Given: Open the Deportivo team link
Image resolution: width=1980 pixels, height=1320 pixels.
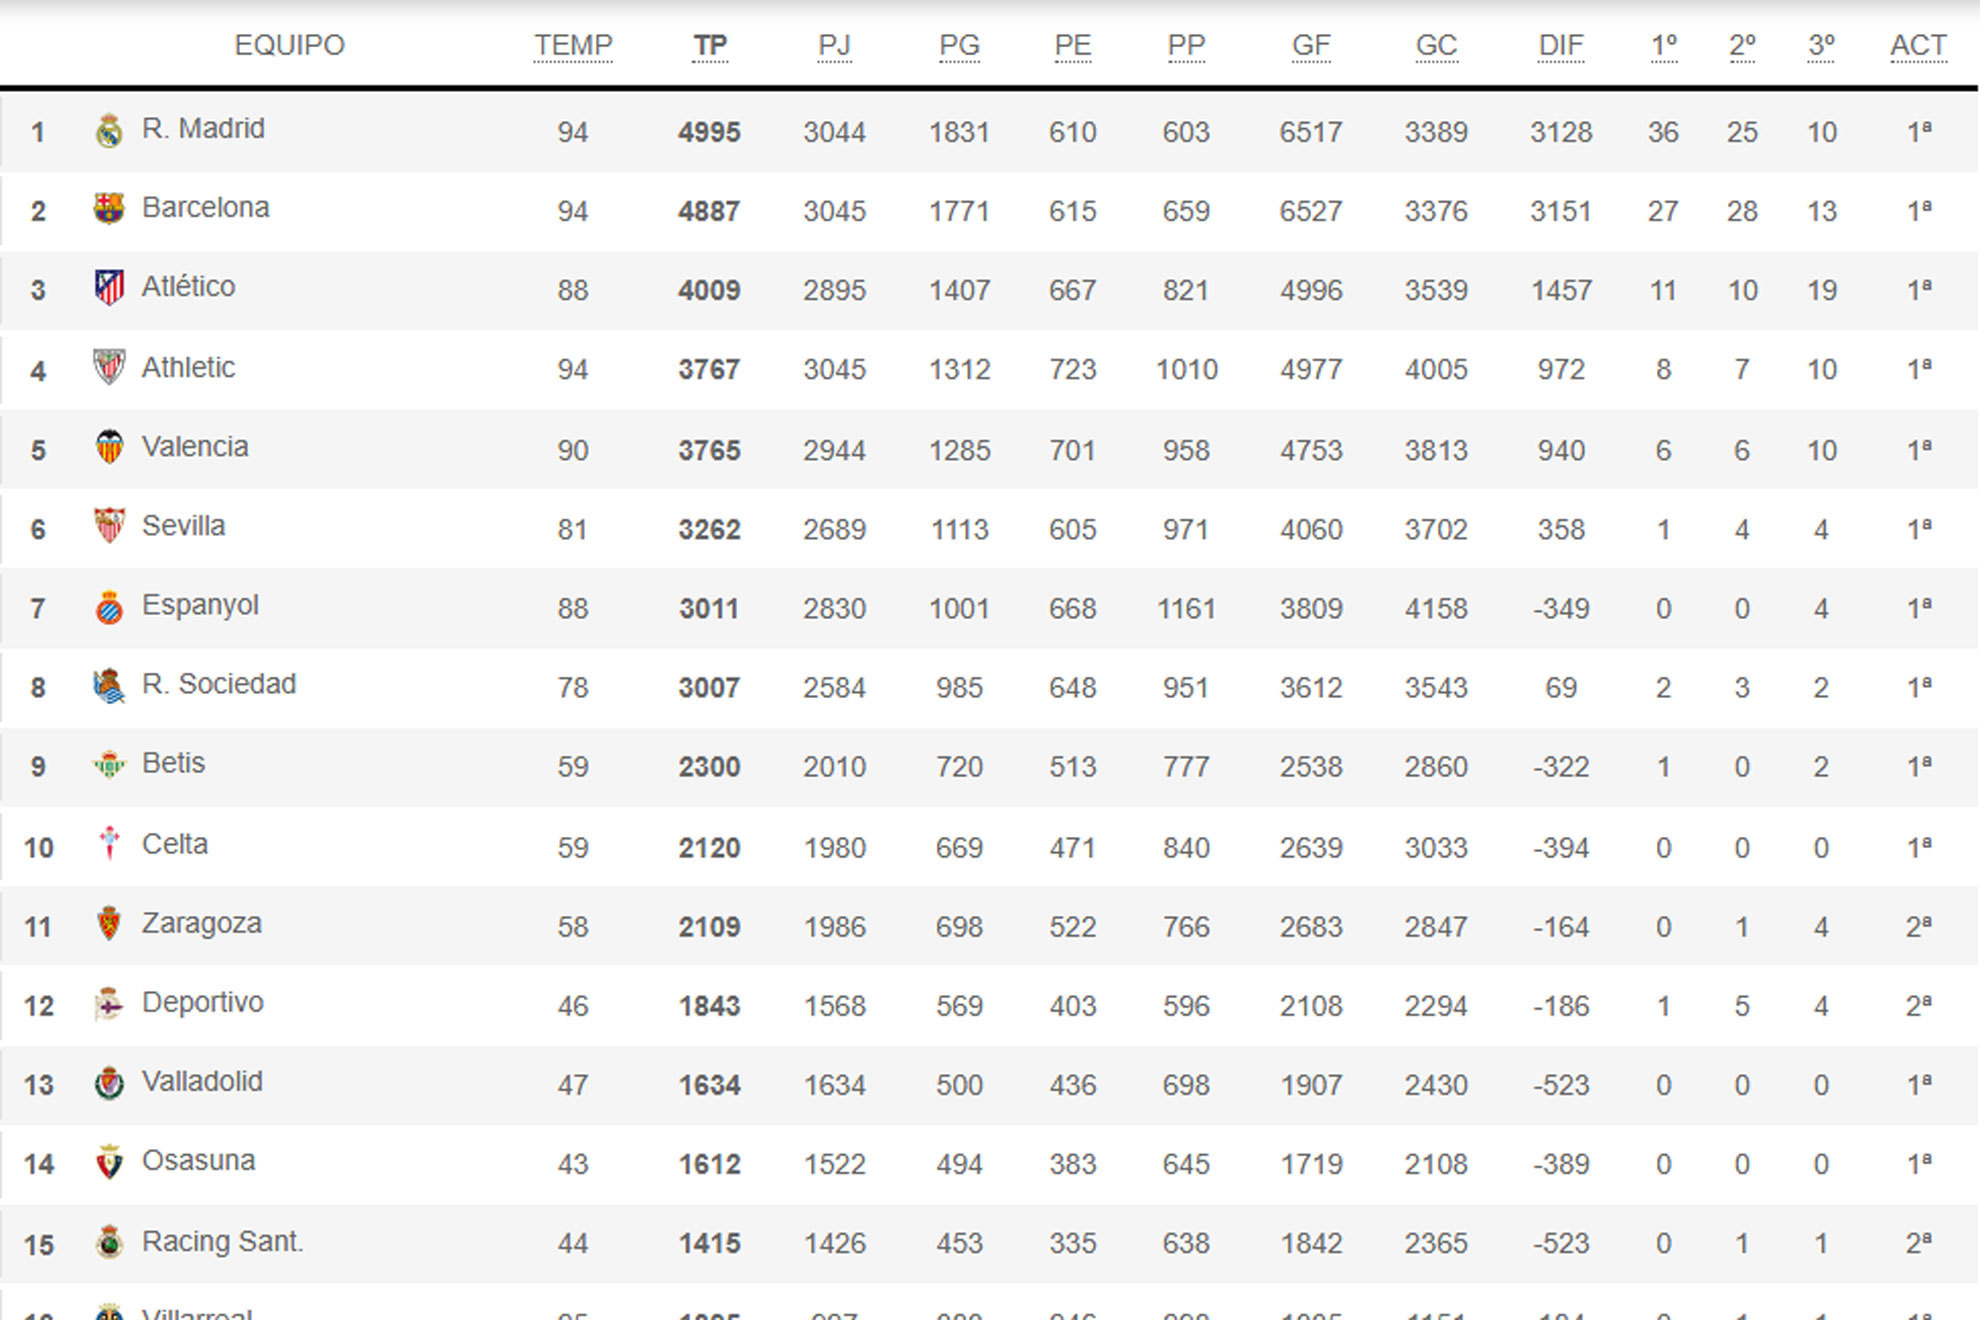Looking at the screenshot, I should pos(203,1002).
